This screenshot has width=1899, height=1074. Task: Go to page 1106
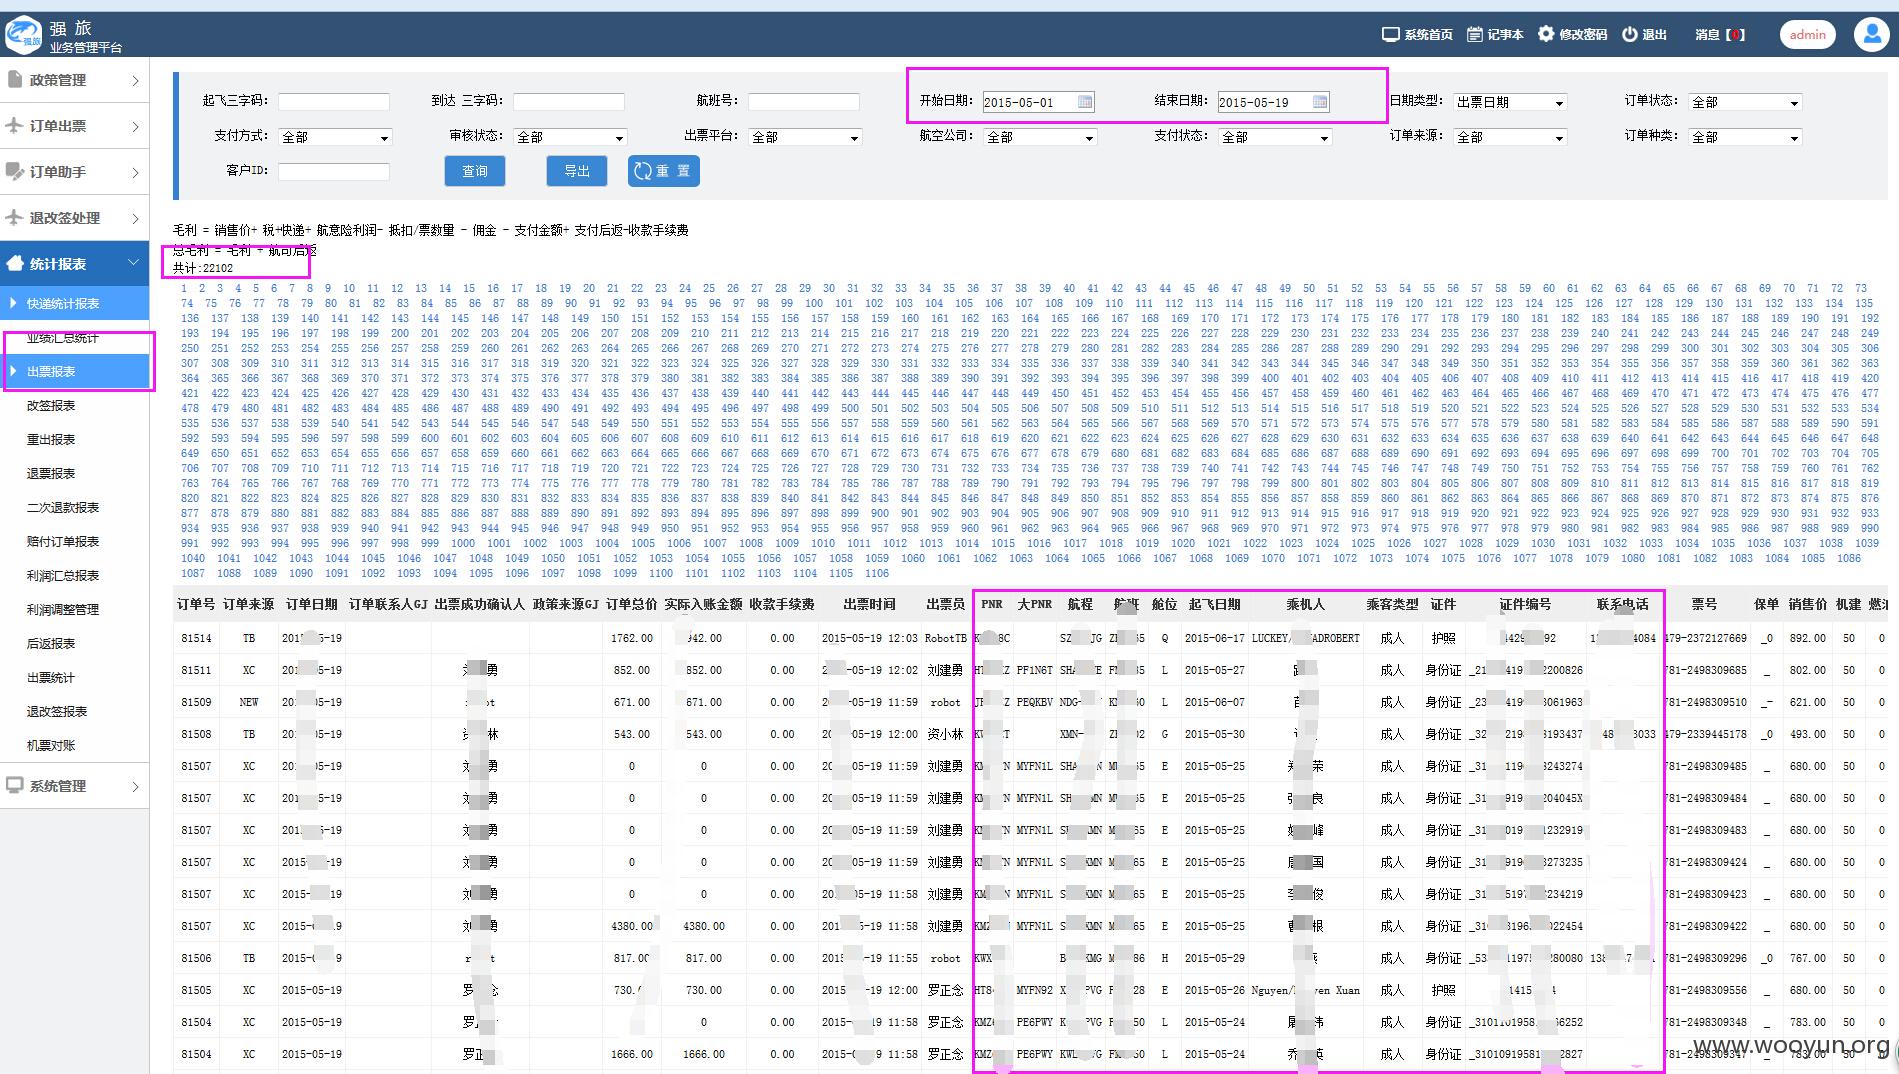[x=877, y=573]
